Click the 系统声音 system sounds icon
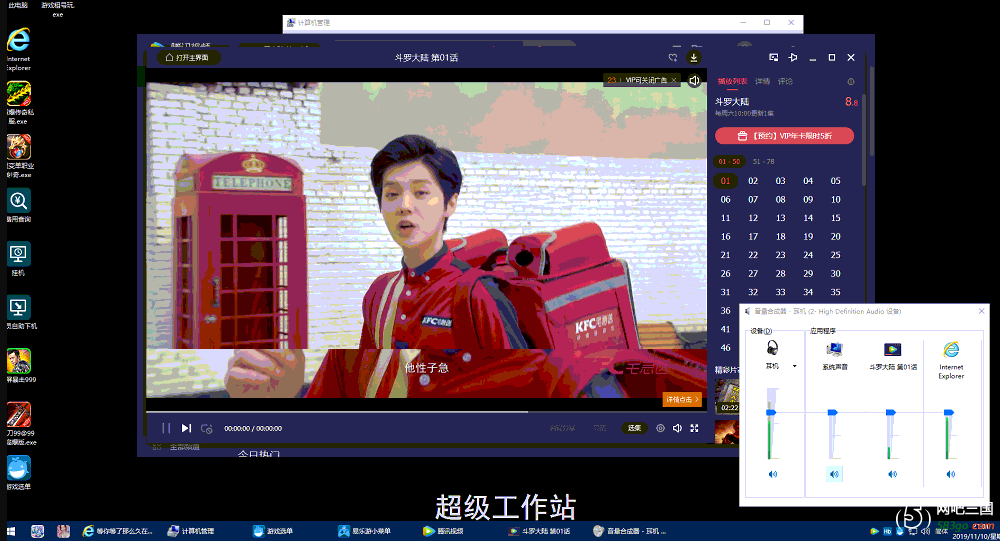This screenshot has width=1000, height=541. [x=834, y=349]
